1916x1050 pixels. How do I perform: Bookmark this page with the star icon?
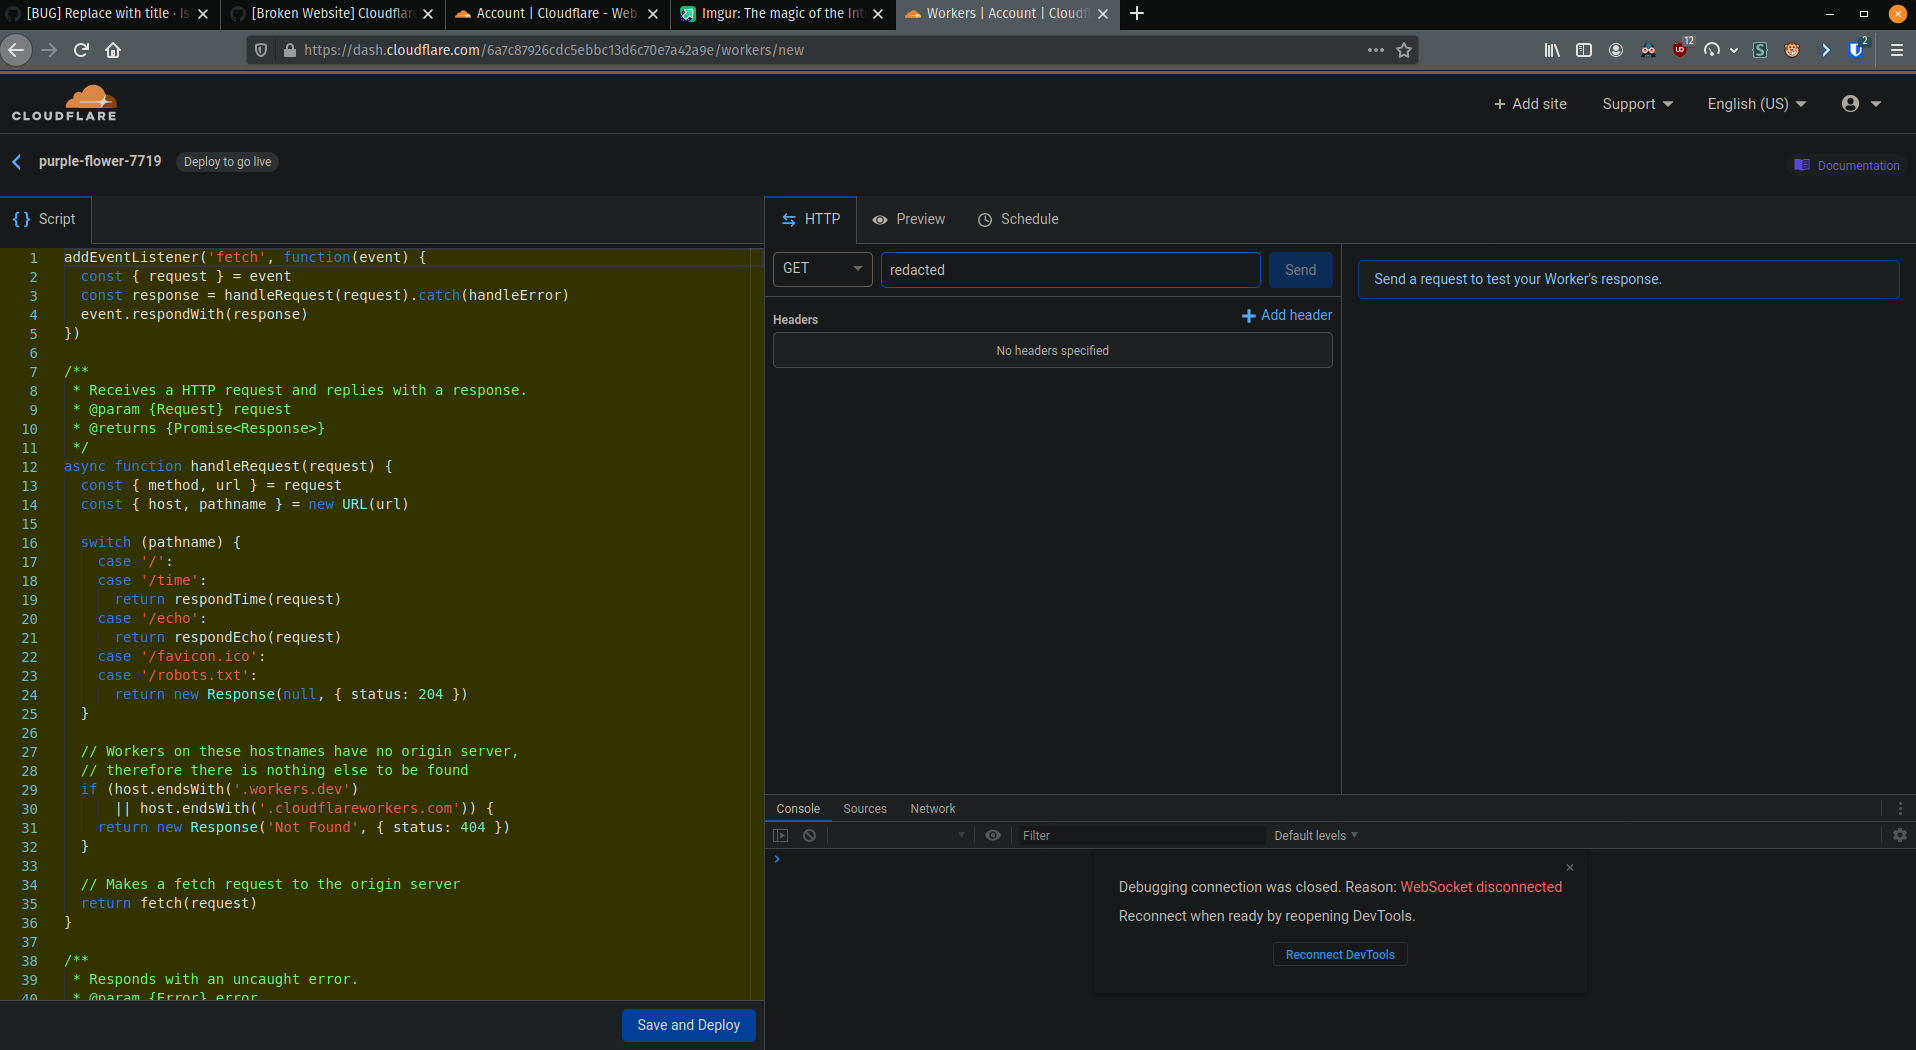point(1404,50)
